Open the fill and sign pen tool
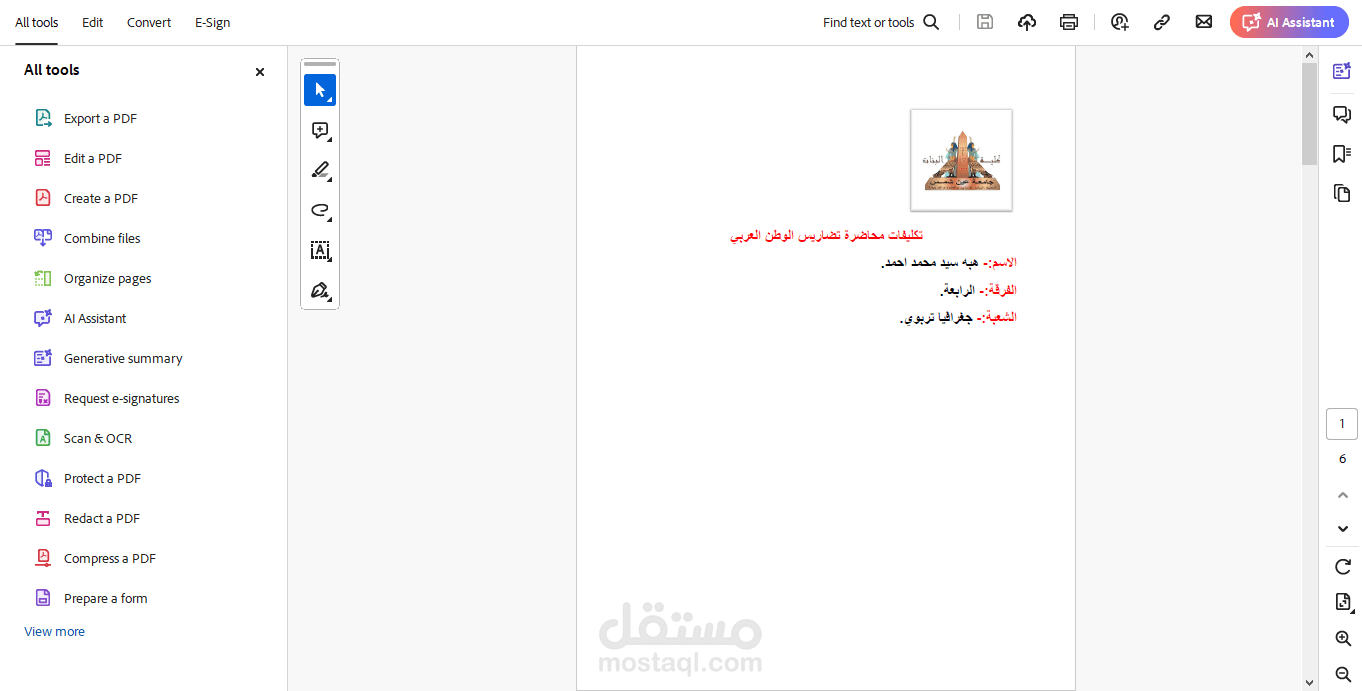Screen dimensions: 1362x691 tap(320, 290)
